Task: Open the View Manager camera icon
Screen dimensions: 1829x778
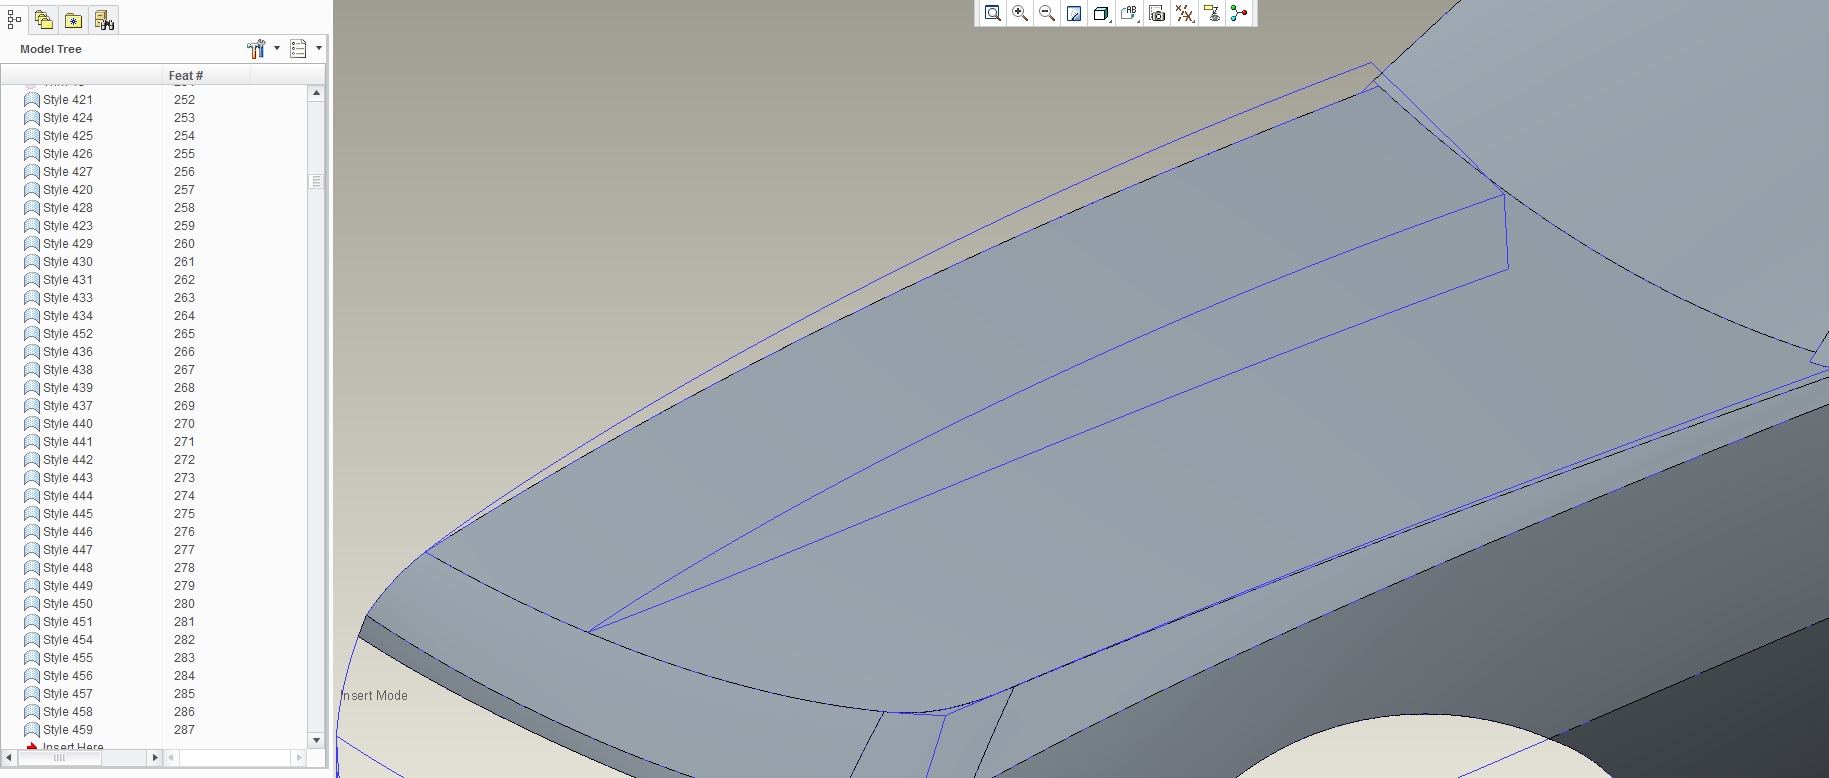Action: point(1157,13)
